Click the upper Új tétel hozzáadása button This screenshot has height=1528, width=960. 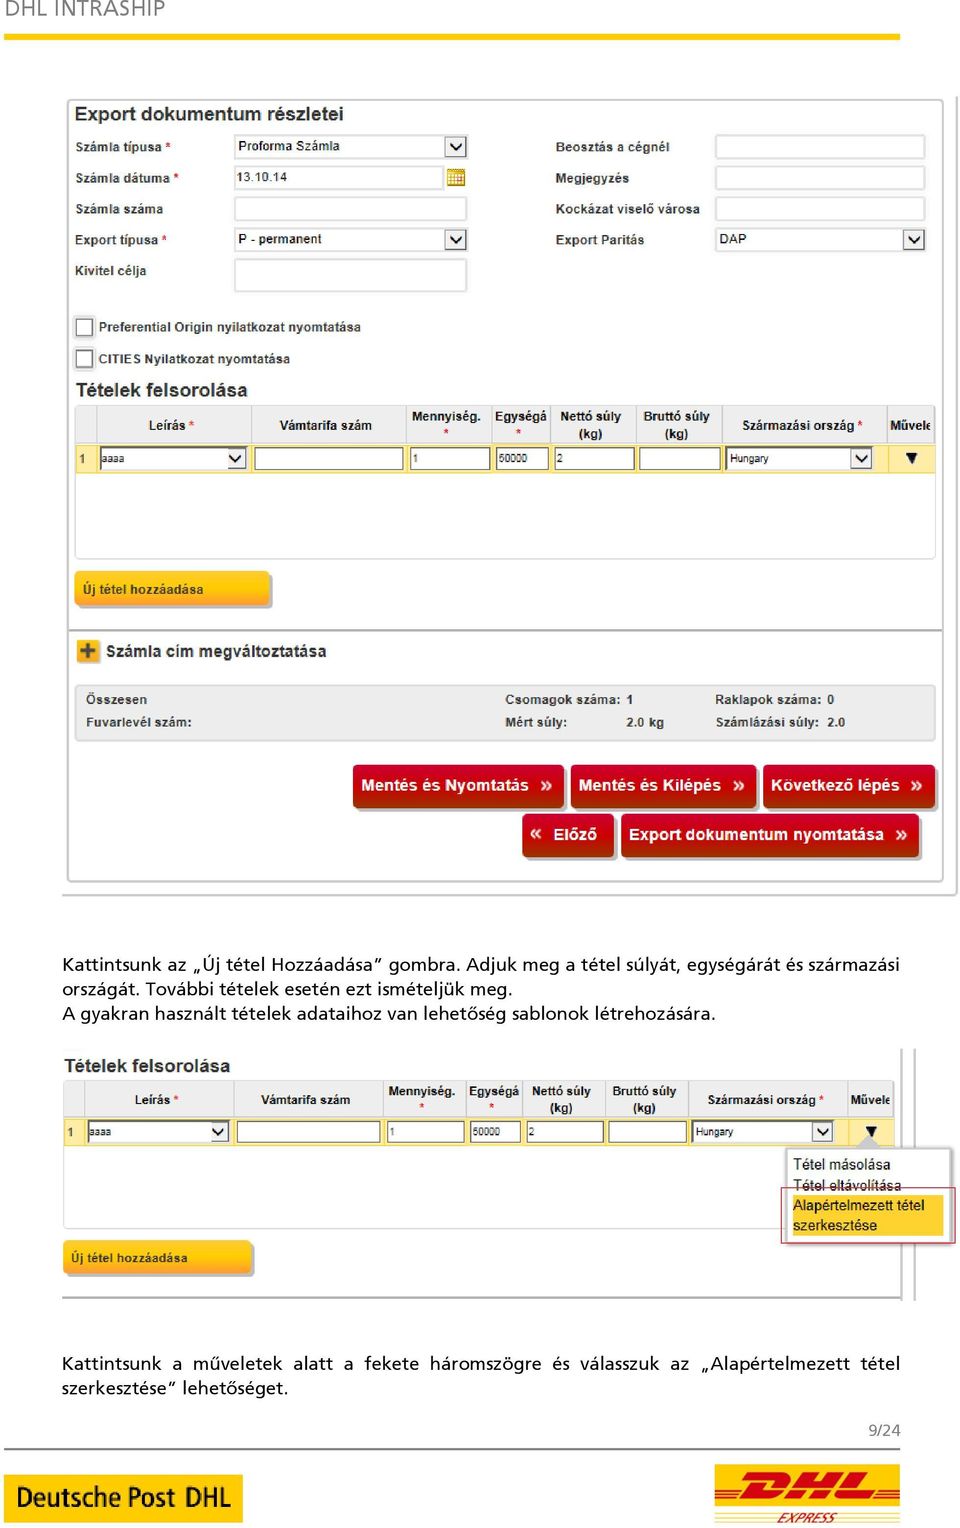(172, 589)
